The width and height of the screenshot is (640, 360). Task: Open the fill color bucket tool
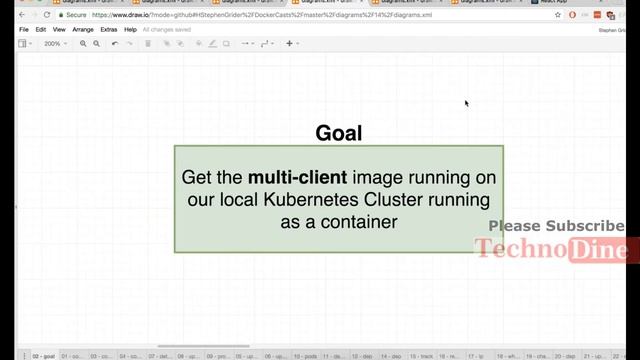tap(199, 43)
